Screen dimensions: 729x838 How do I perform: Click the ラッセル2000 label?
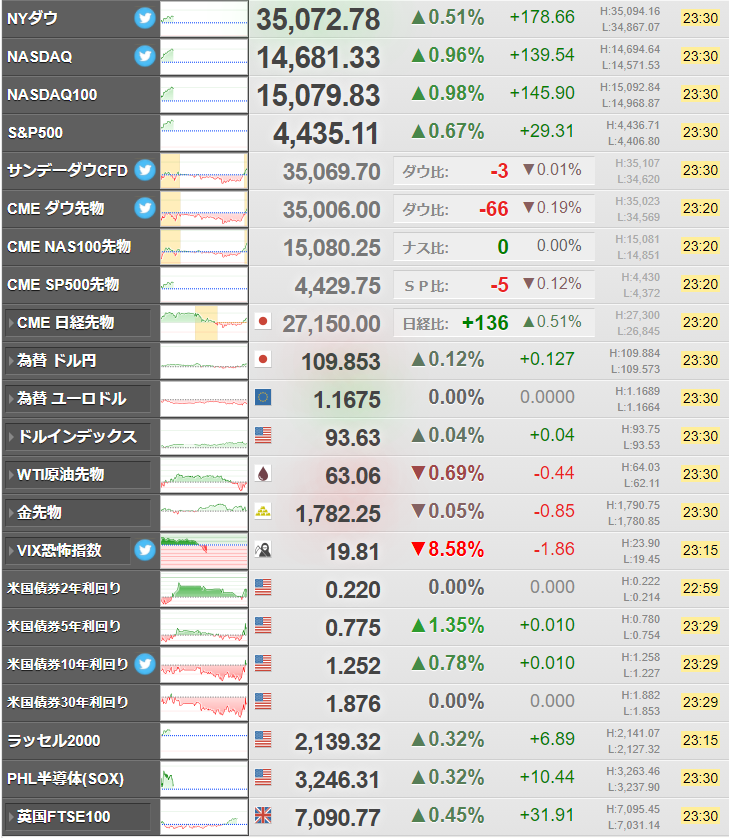pos(53,741)
